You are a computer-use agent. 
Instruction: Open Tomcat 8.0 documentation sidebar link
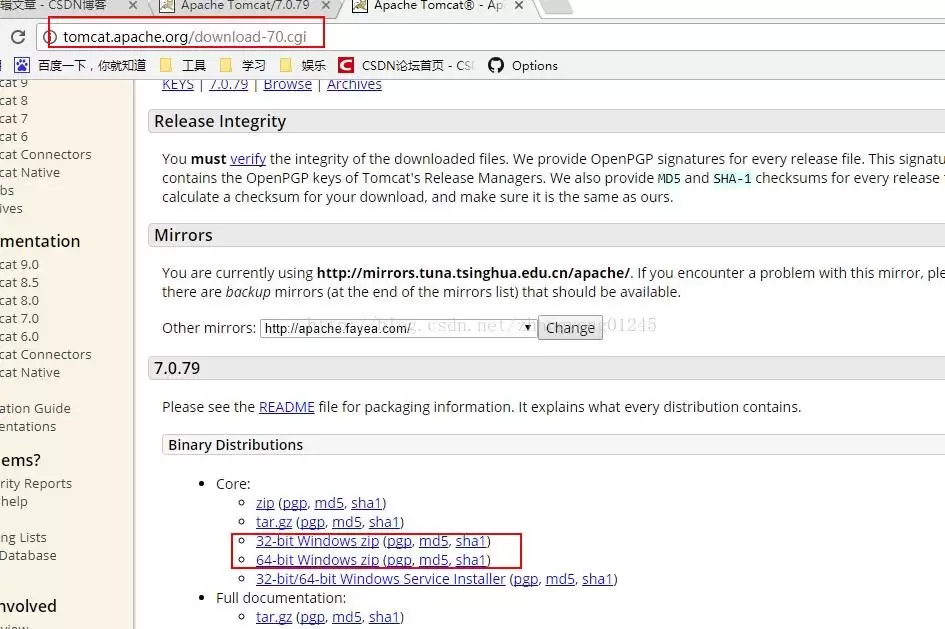tap(19, 301)
